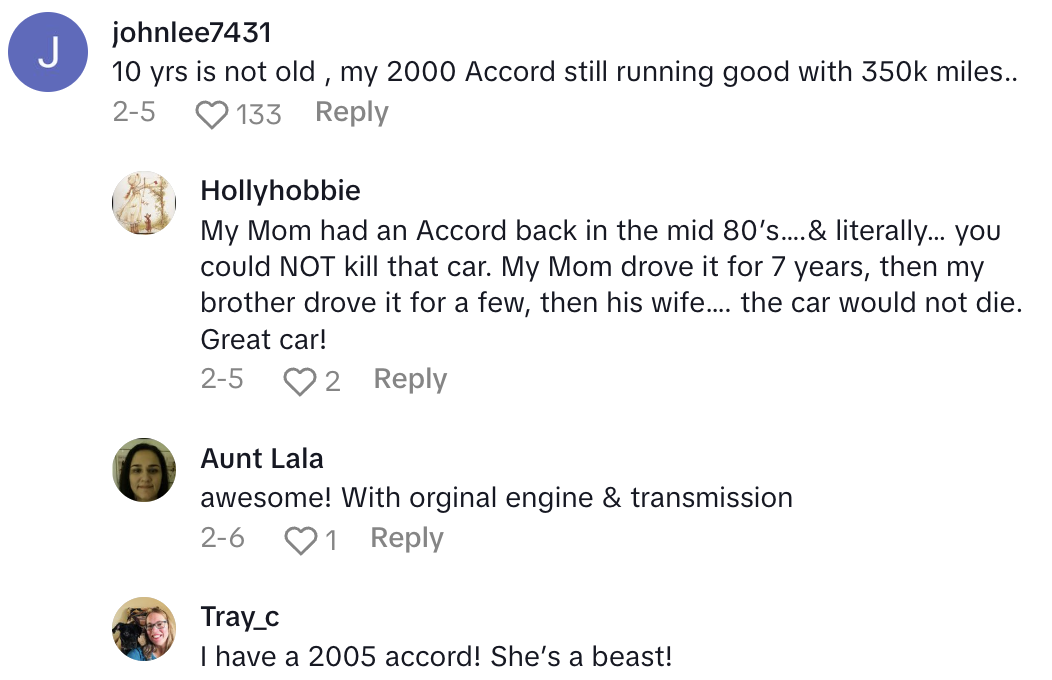The width and height of the screenshot is (1052, 680).
Task: Click Hollyhobbie's profile picture
Action: pyautogui.click(x=144, y=203)
